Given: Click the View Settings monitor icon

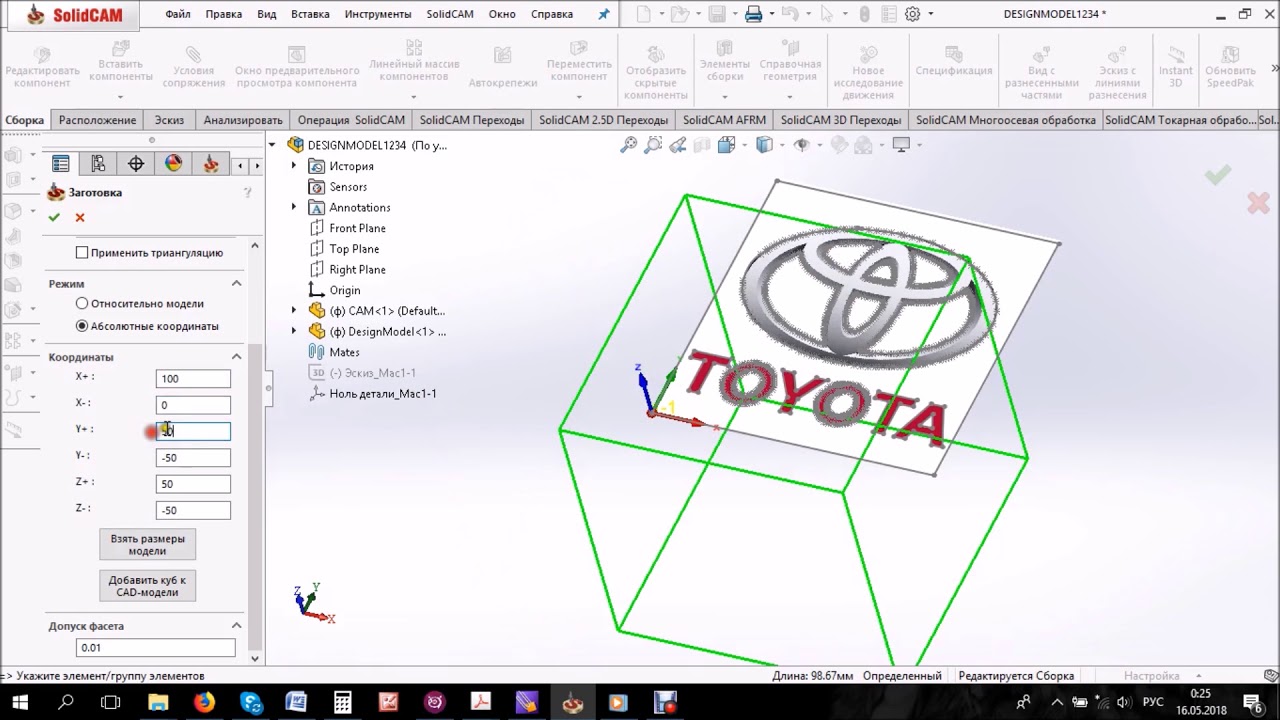Looking at the screenshot, I should (x=901, y=145).
